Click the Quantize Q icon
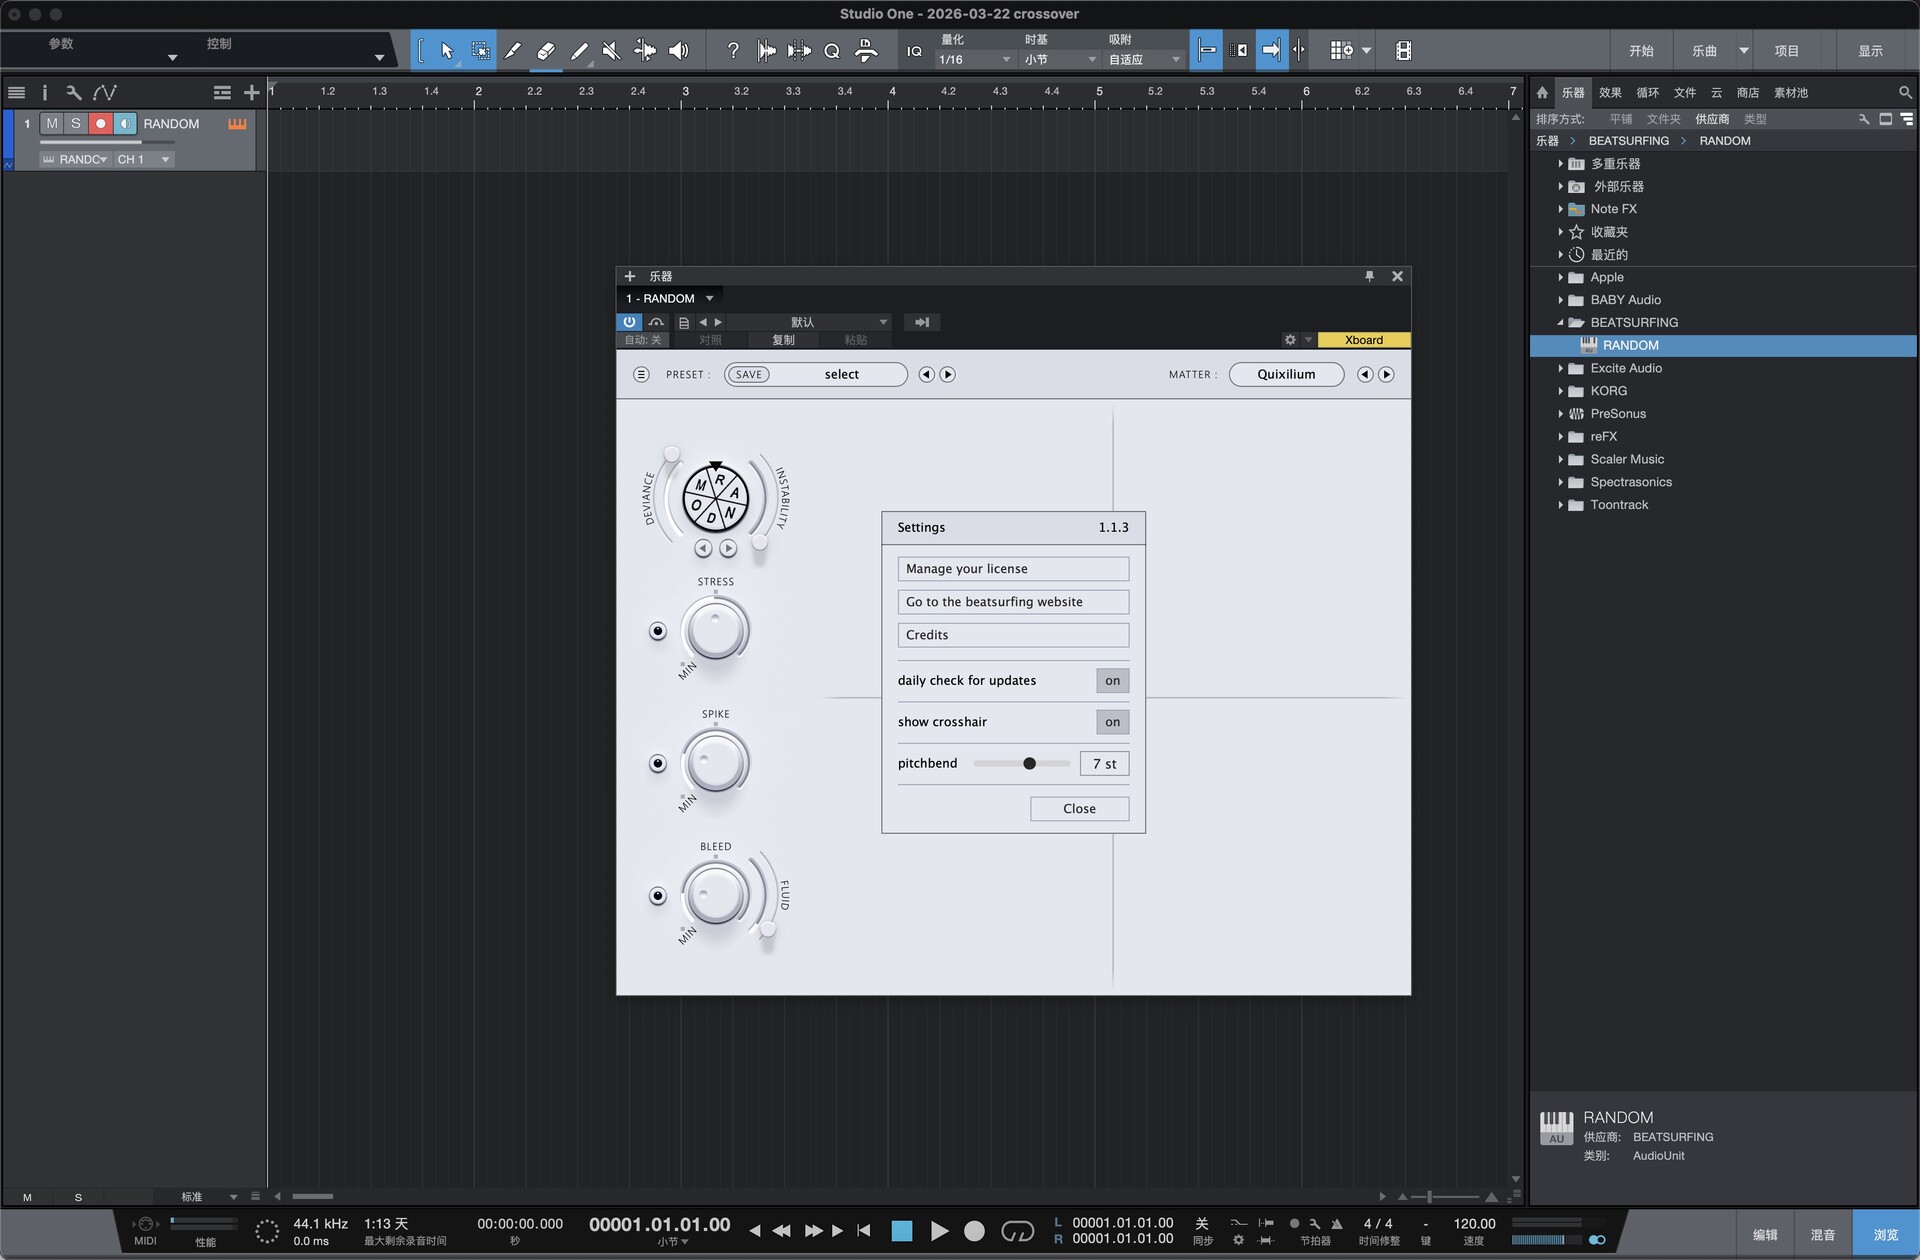The height and width of the screenshot is (1260, 1920). 831,50
